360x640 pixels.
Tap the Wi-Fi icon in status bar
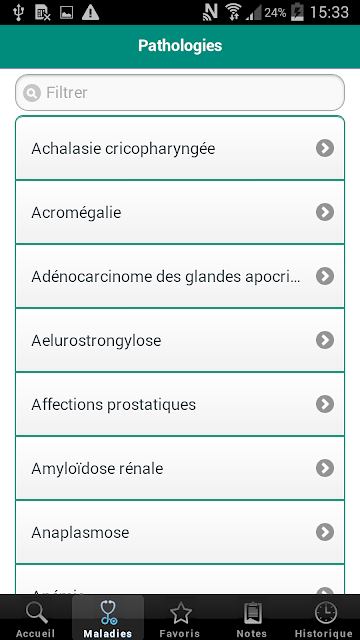click(233, 12)
